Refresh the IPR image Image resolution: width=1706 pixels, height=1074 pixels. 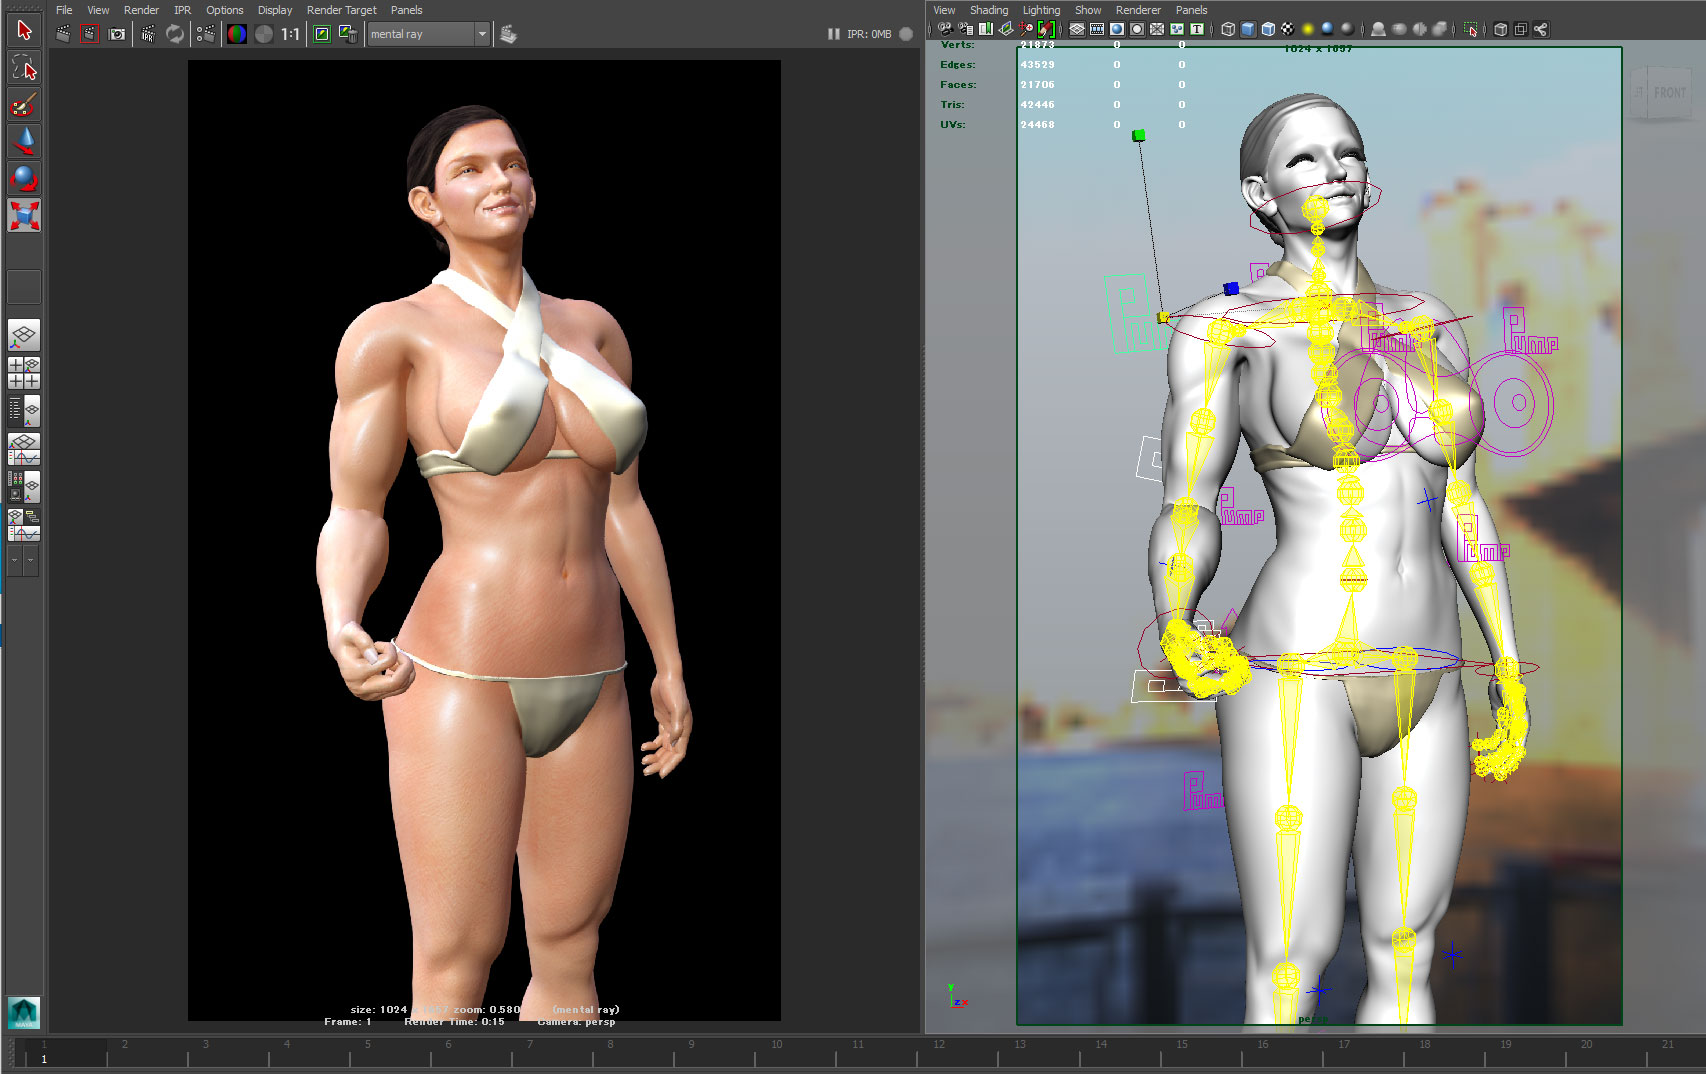(x=175, y=34)
